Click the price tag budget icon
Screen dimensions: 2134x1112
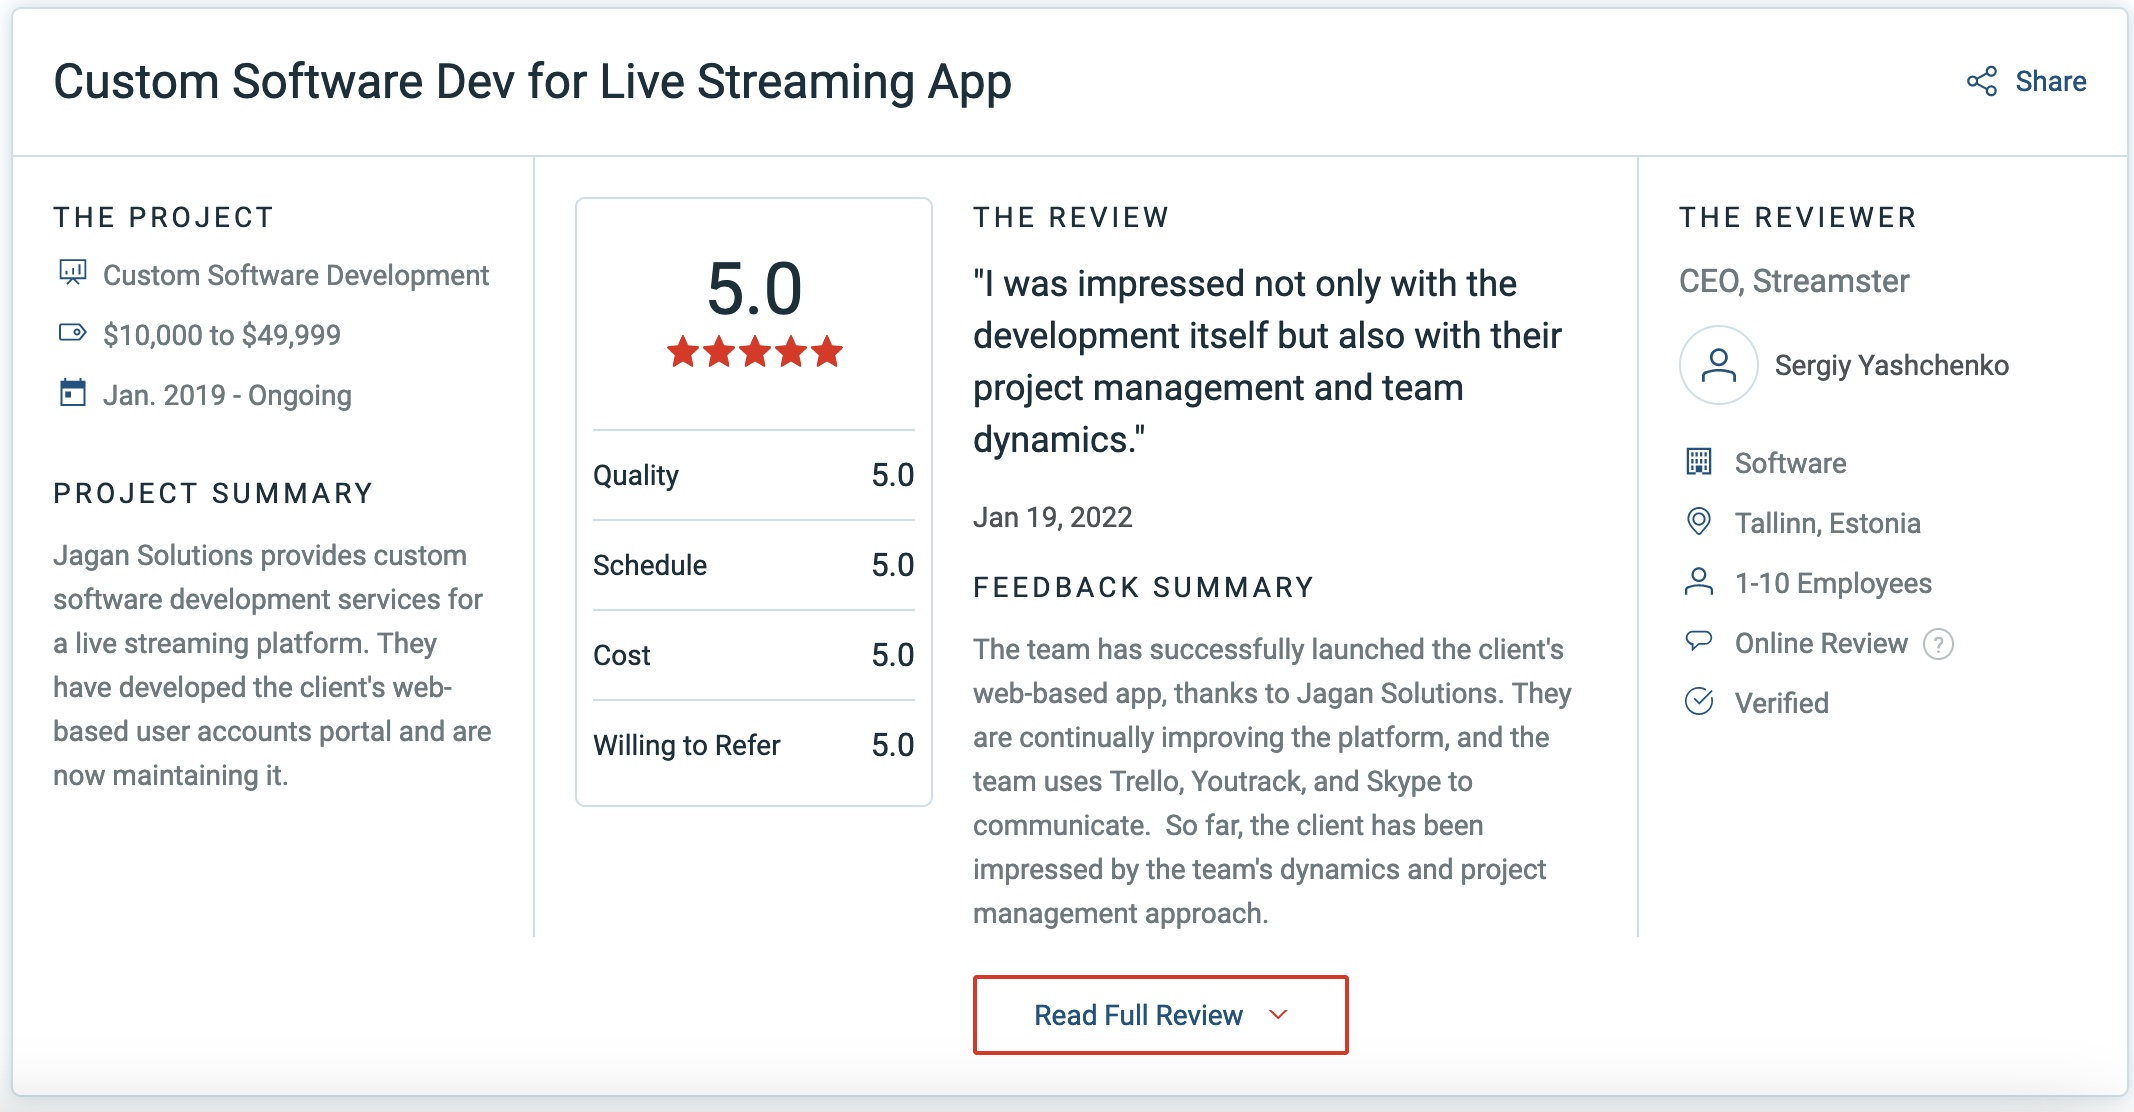tap(72, 333)
